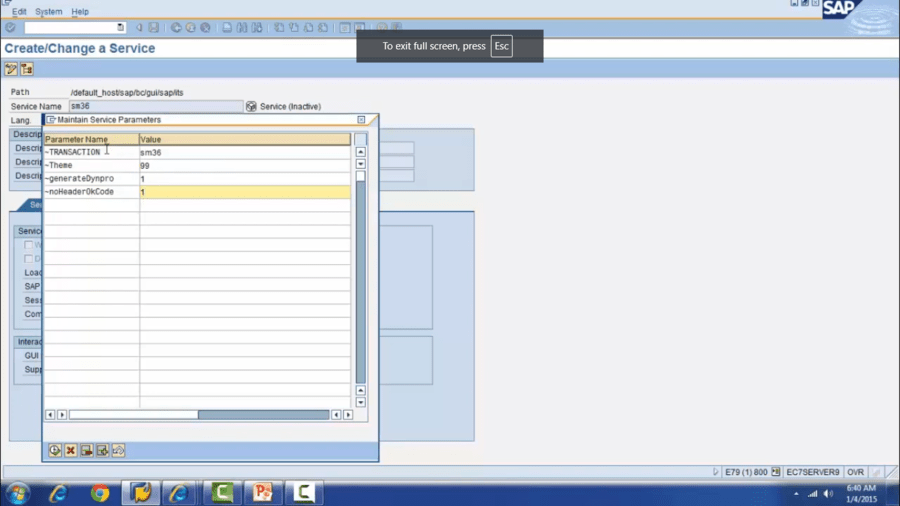
Task: Click the Delete Row icon in dialog footer
Action: (87, 450)
